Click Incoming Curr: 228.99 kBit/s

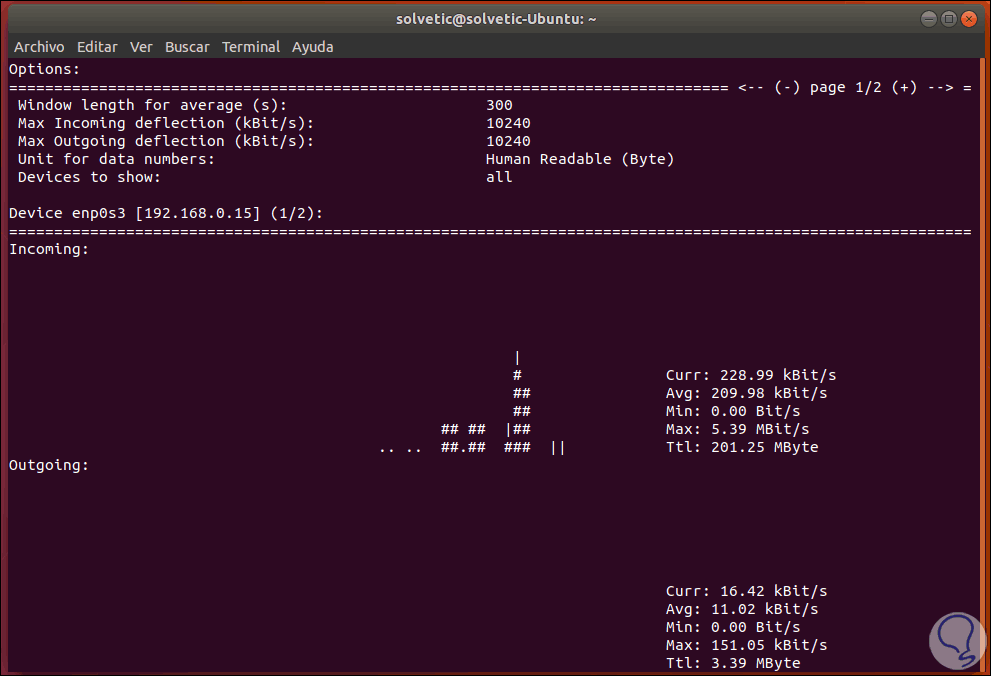751,375
